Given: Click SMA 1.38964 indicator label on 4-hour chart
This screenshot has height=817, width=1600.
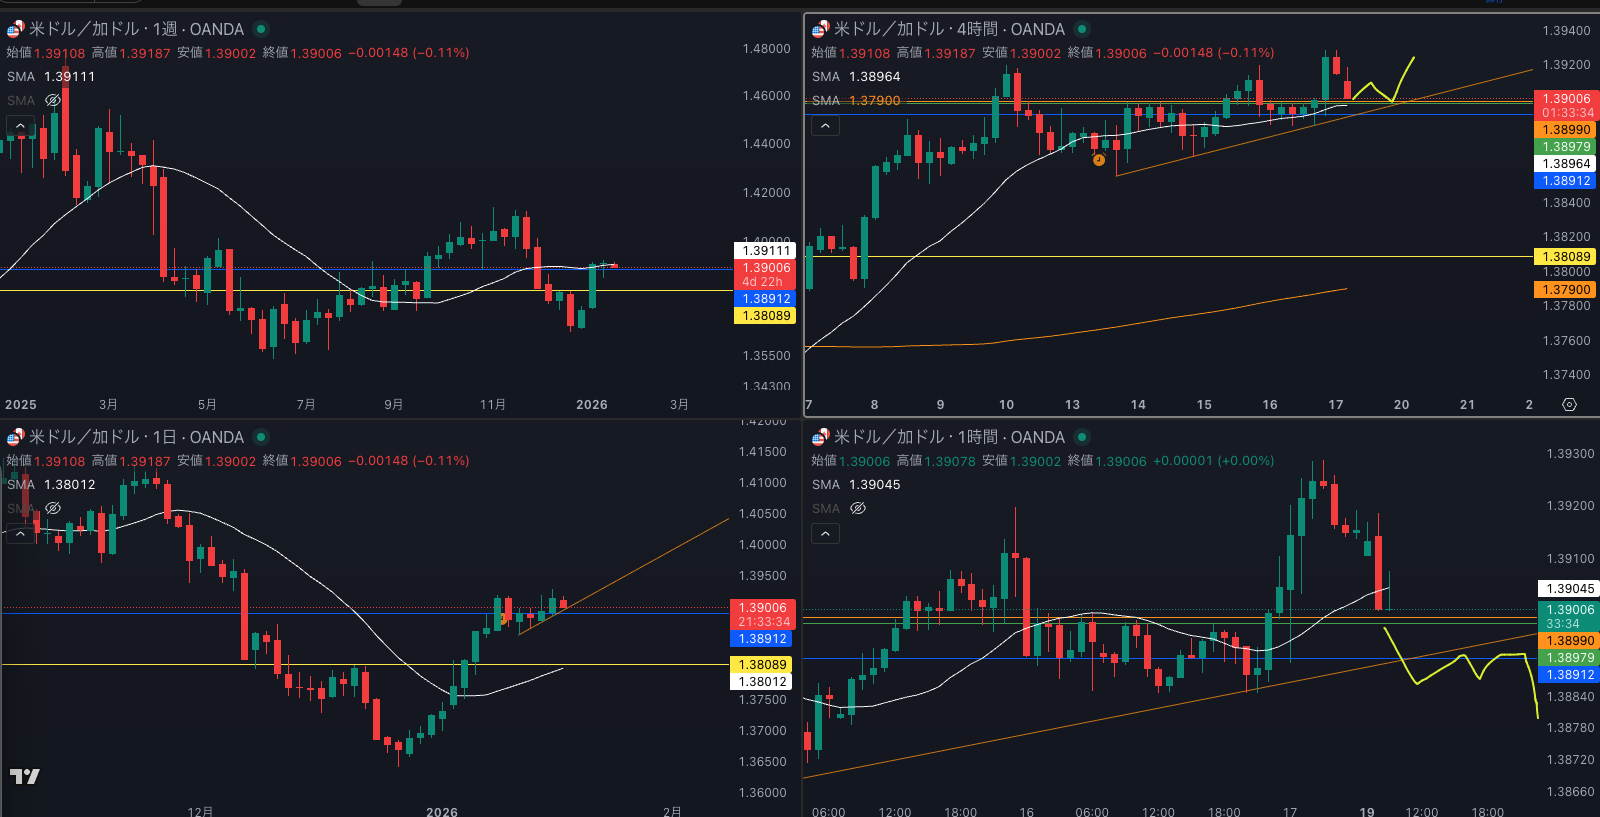Looking at the screenshot, I should point(856,76).
